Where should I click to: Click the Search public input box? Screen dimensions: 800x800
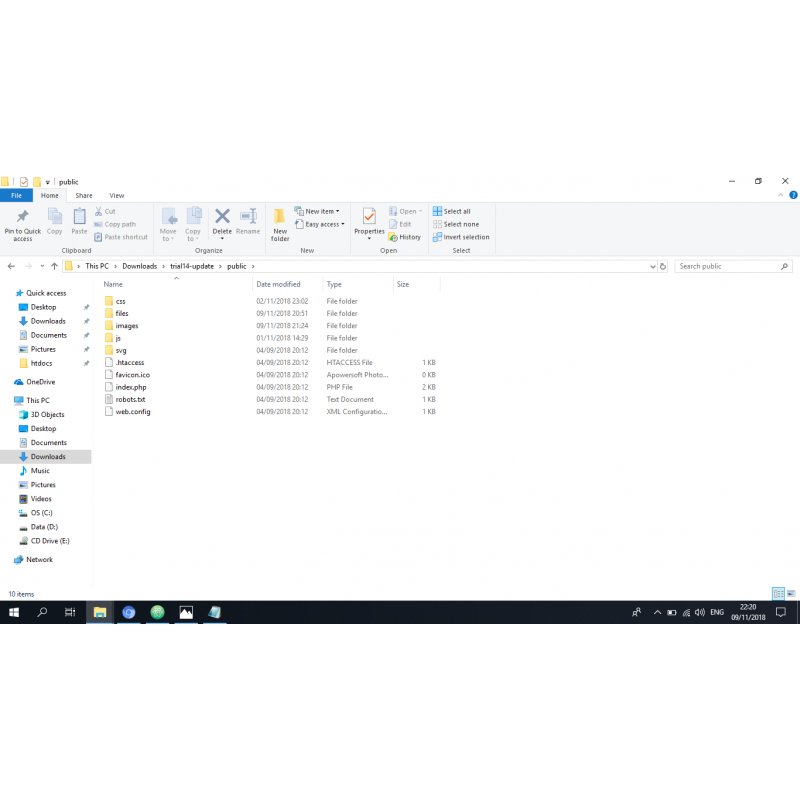[x=727, y=267]
